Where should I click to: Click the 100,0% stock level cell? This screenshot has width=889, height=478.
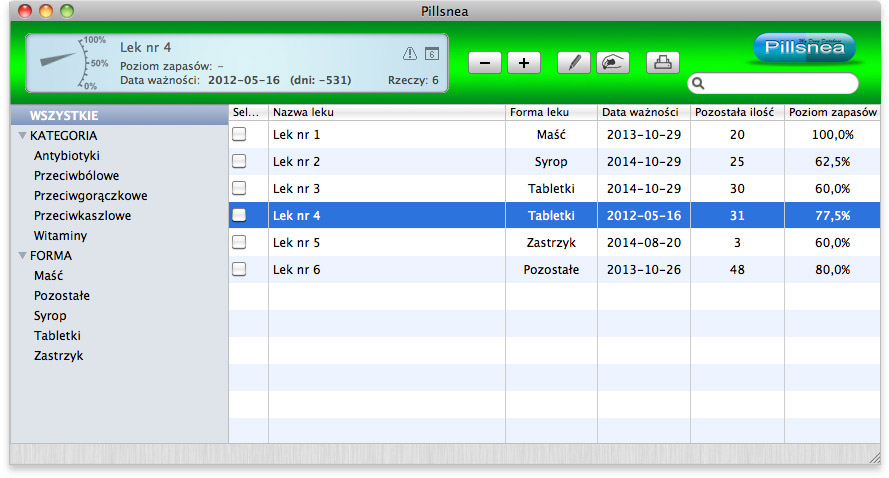click(832, 134)
